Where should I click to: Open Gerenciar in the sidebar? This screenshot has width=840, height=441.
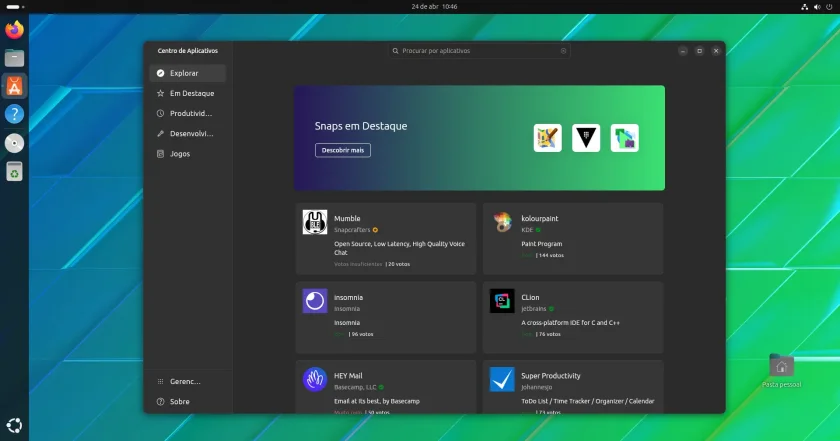click(x=188, y=382)
